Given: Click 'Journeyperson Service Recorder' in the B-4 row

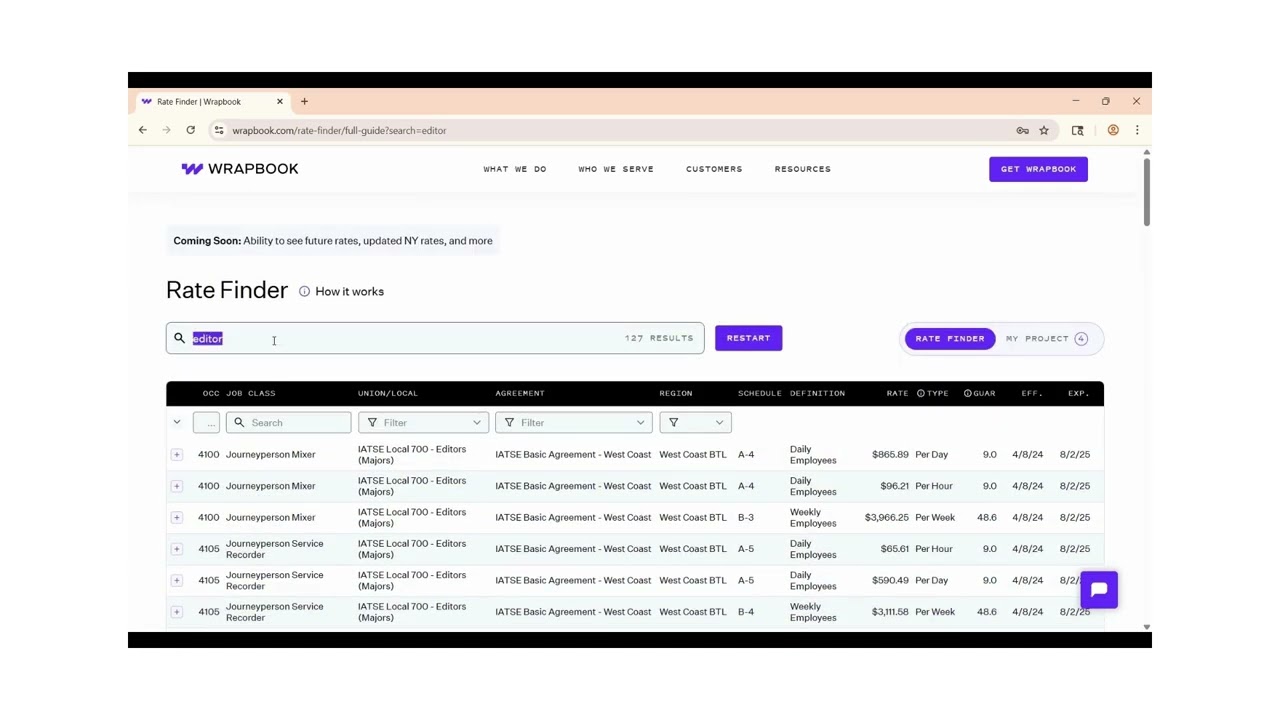Looking at the screenshot, I should [275, 612].
